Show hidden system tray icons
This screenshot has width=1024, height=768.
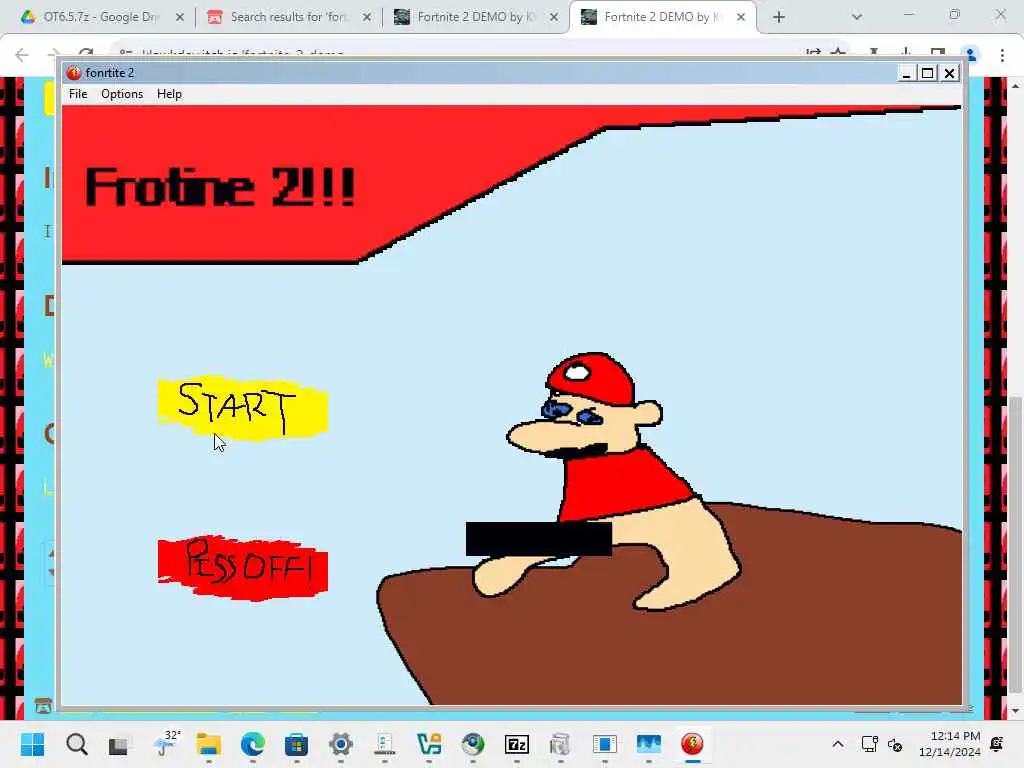(838, 744)
